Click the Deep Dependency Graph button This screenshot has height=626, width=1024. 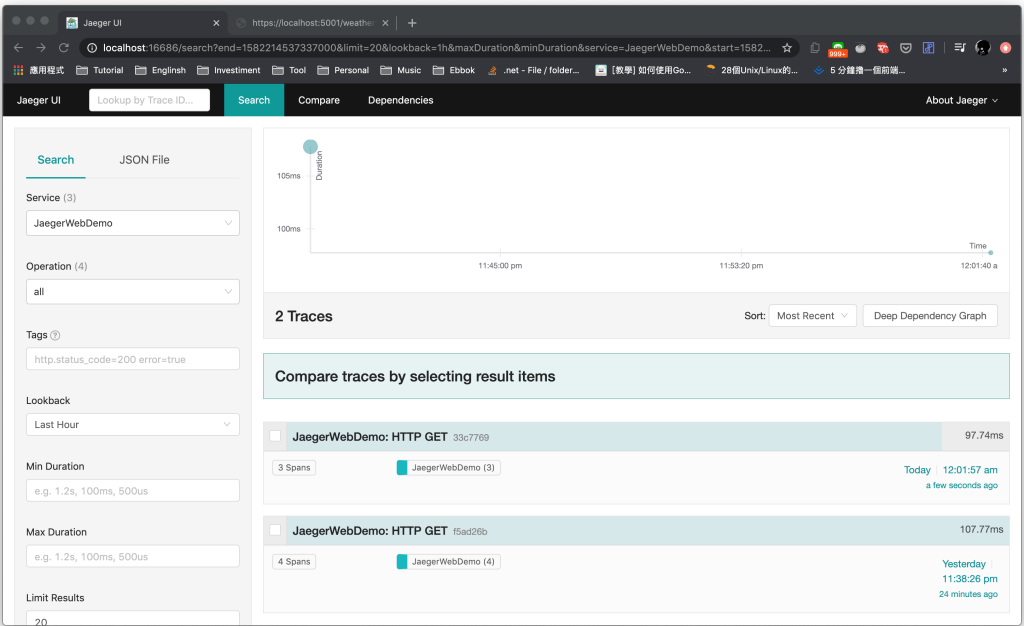pos(930,316)
